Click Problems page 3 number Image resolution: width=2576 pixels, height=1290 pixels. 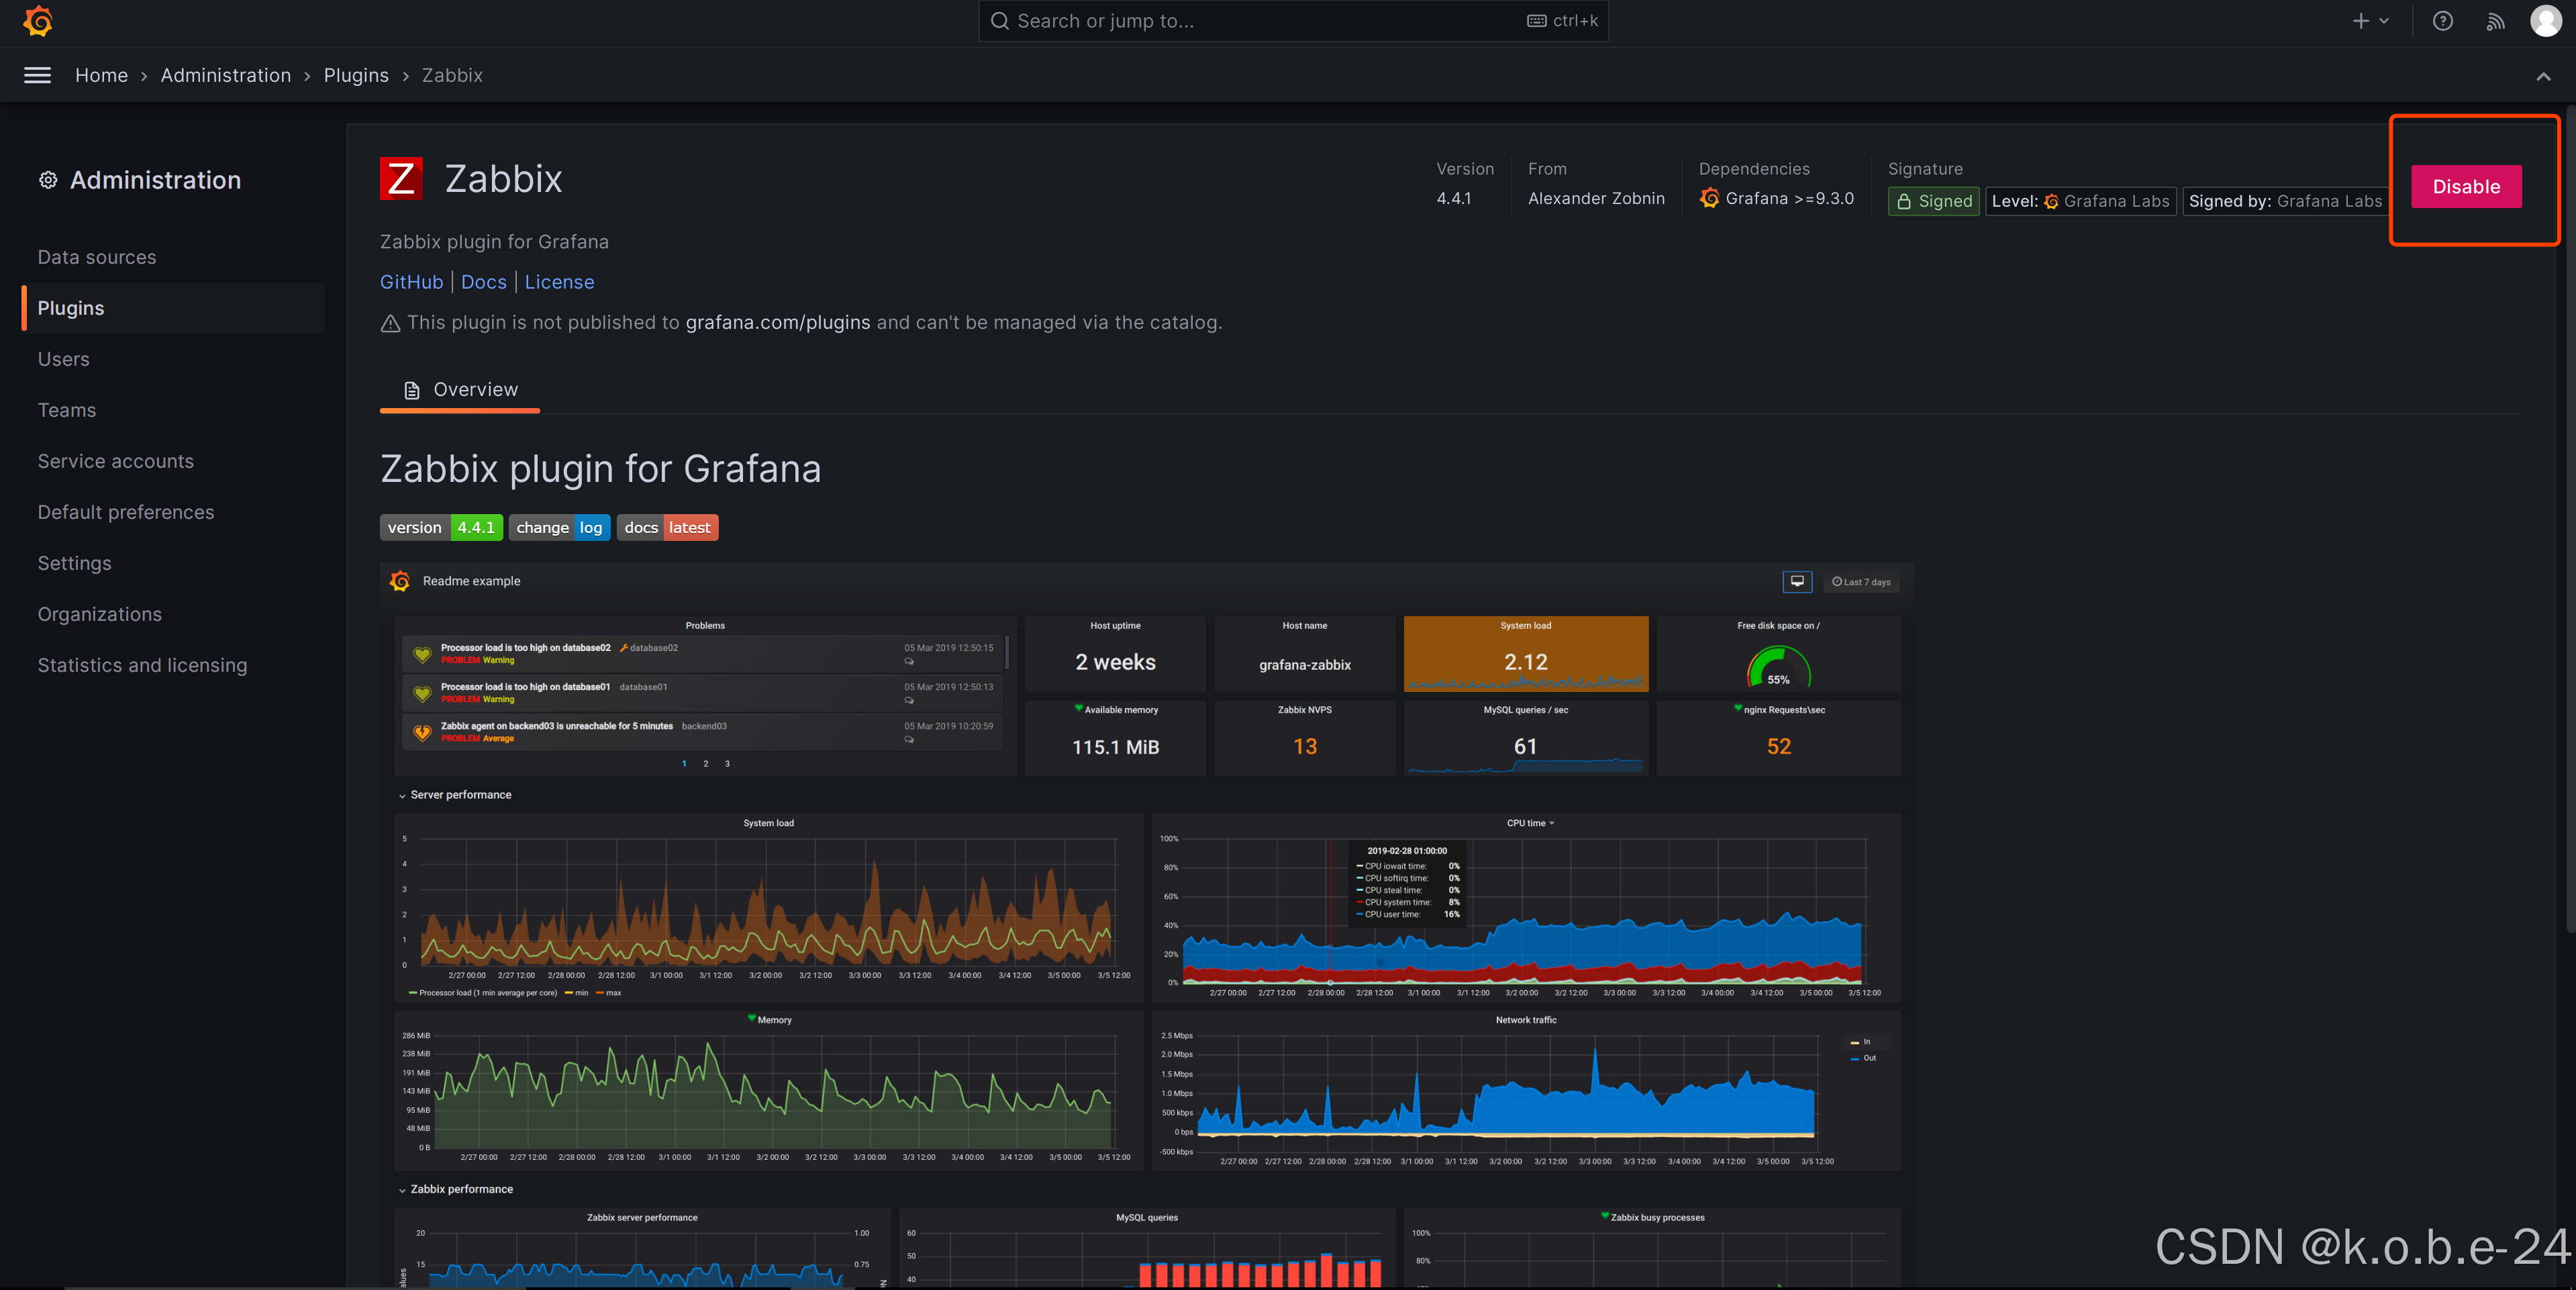click(727, 764)
